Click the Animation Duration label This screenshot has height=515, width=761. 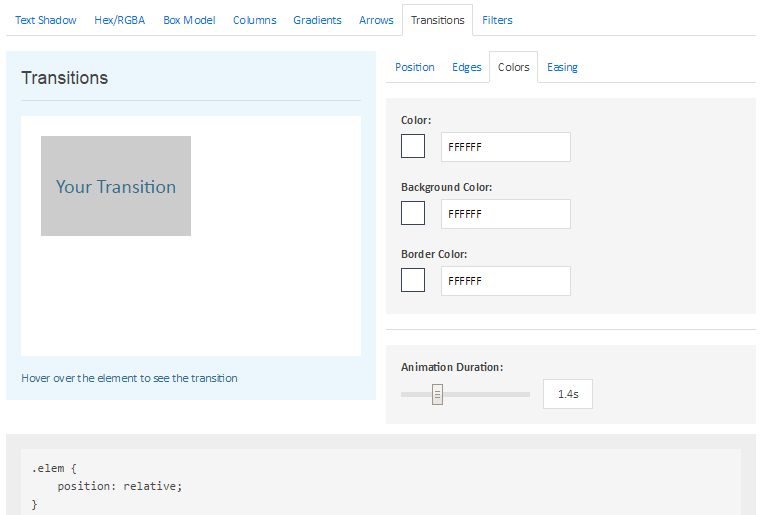pyautogui.click(x=452, y=367)
